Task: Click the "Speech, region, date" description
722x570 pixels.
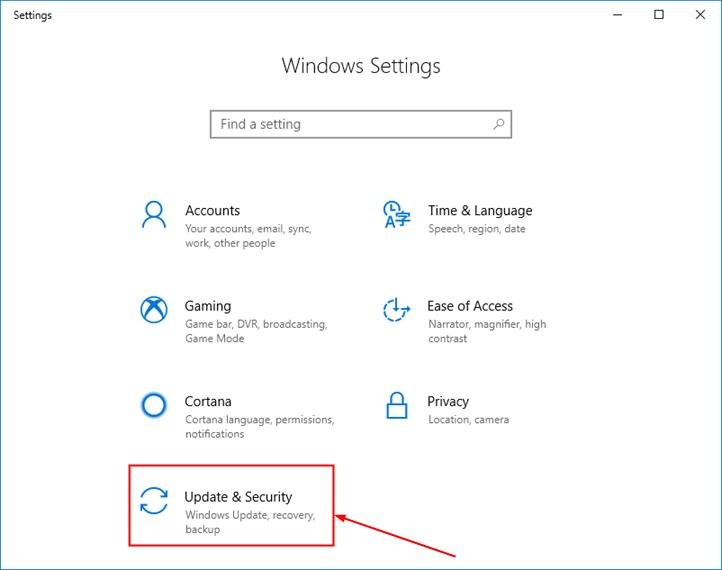Action: click(x=477, y=229)
